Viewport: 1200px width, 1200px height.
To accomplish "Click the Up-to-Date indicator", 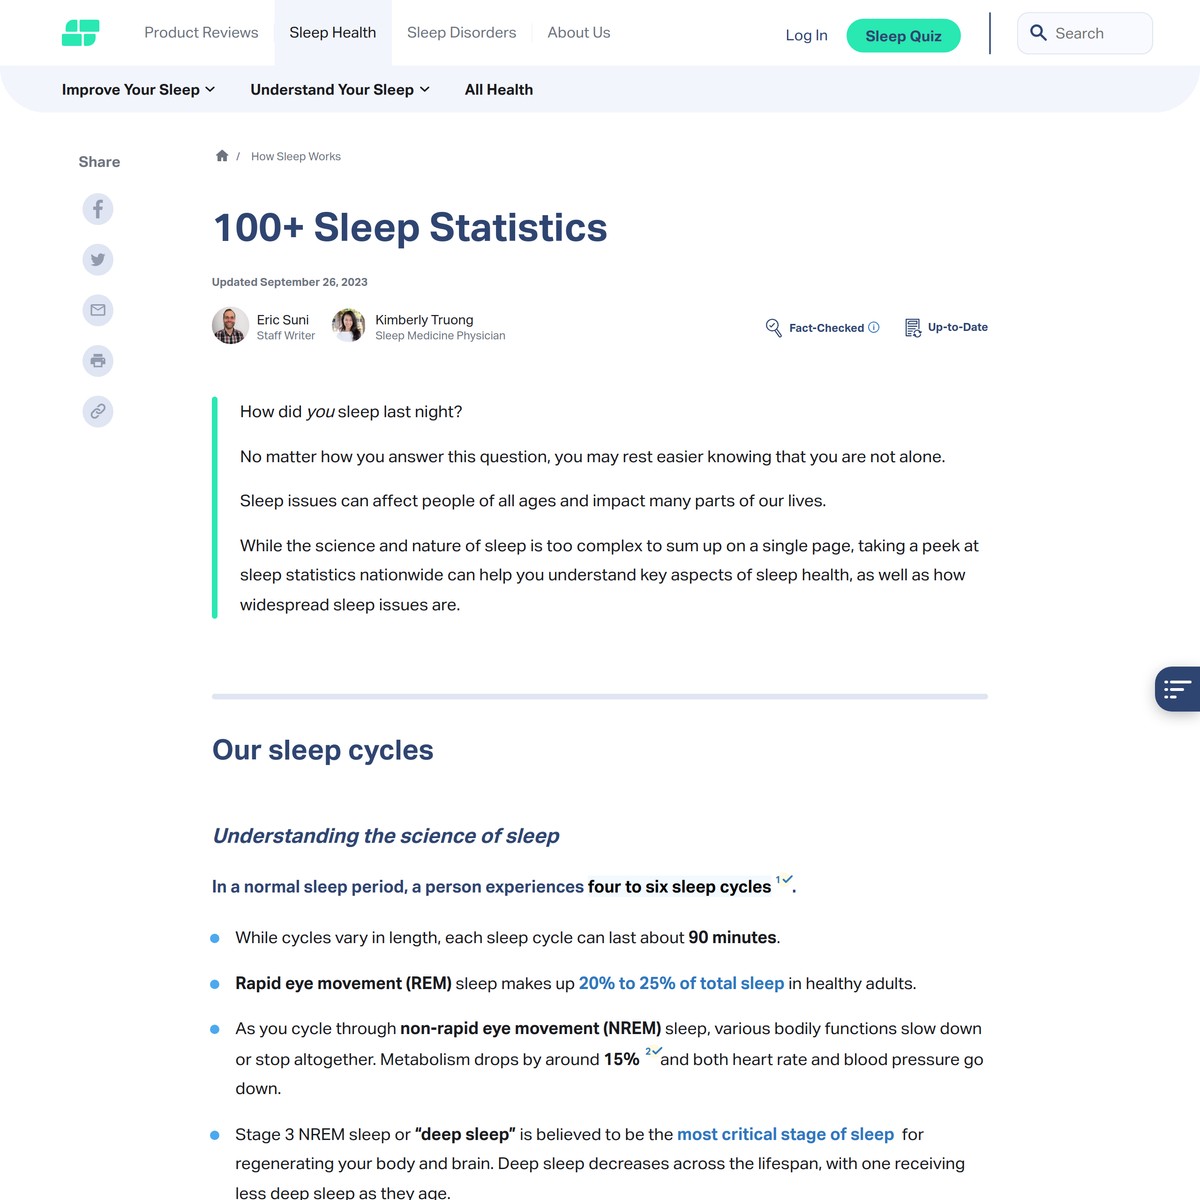I will pyautogui.click(x=946, y=327).
